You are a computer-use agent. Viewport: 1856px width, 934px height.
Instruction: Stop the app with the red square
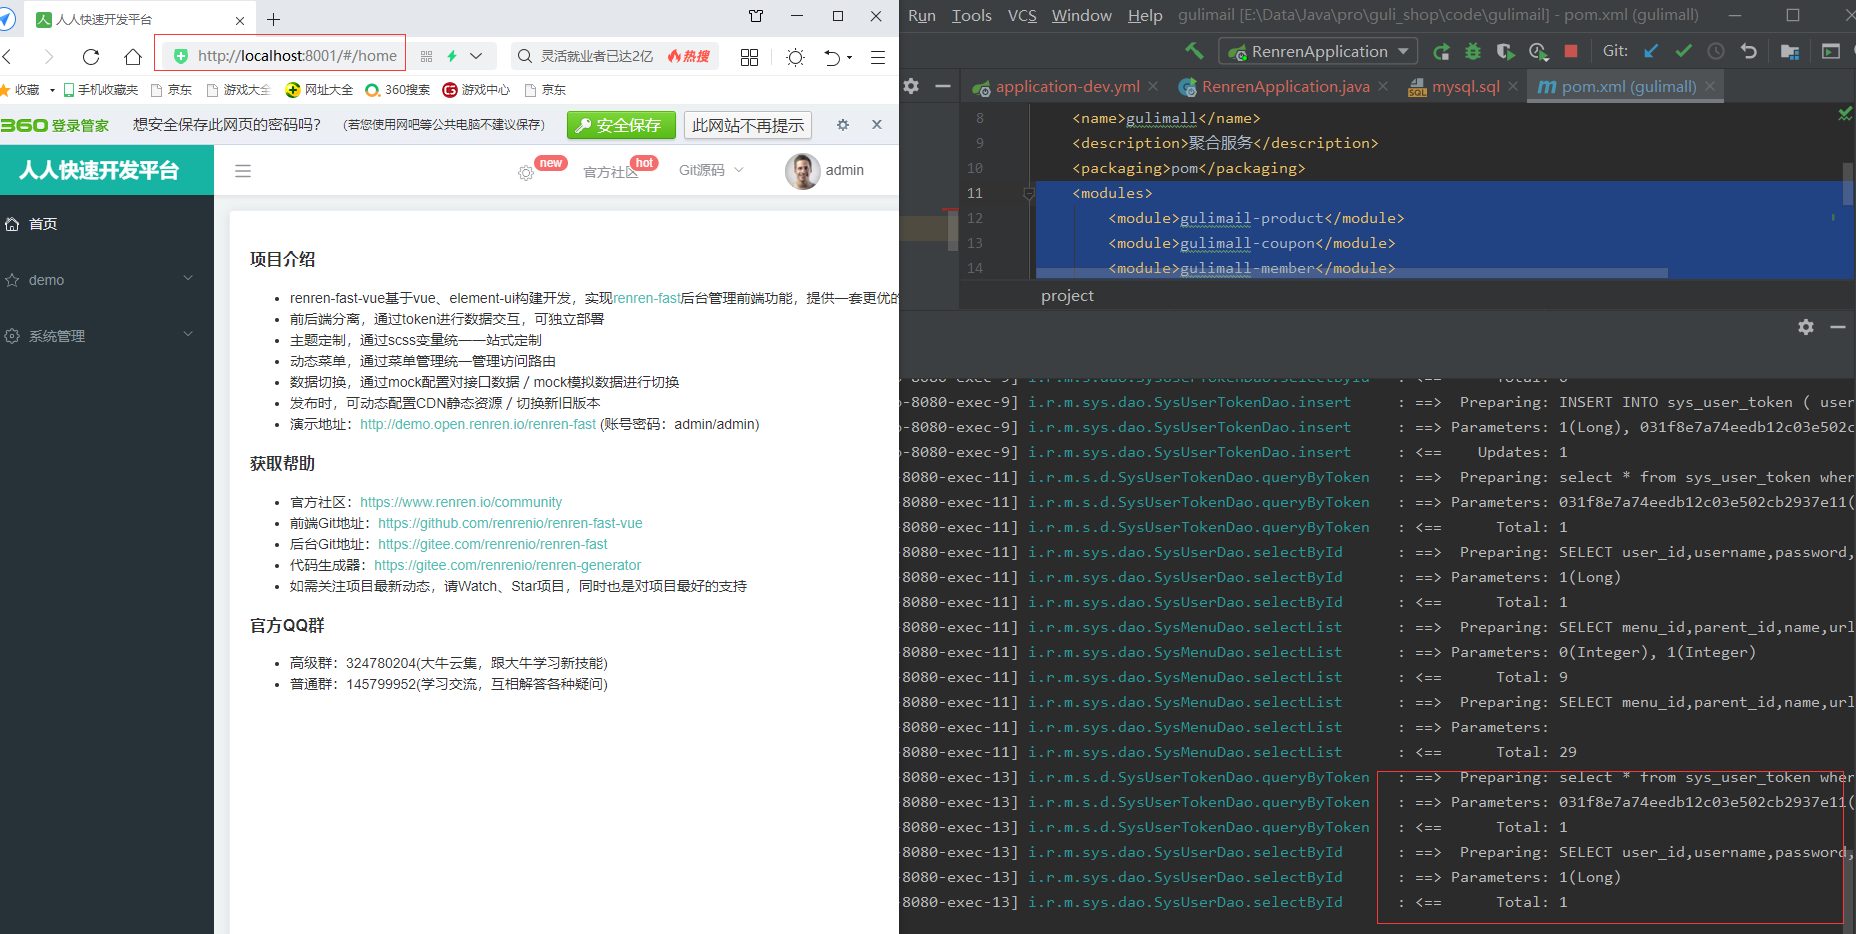click(1571, 51)
